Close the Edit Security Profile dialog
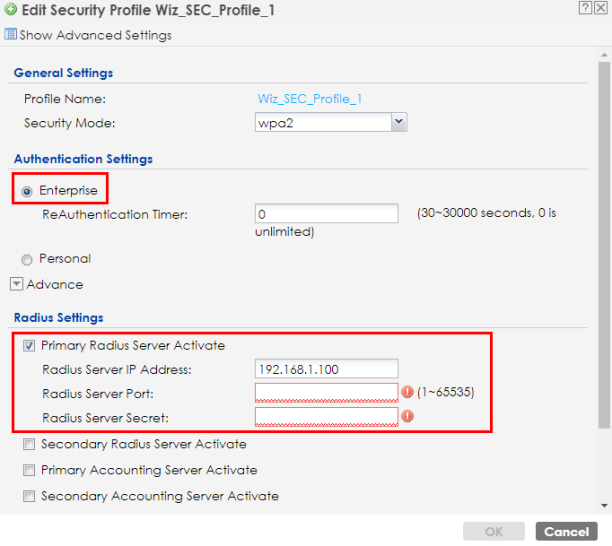The height and width of the screenshot is (546, 612). pos(600,9)
